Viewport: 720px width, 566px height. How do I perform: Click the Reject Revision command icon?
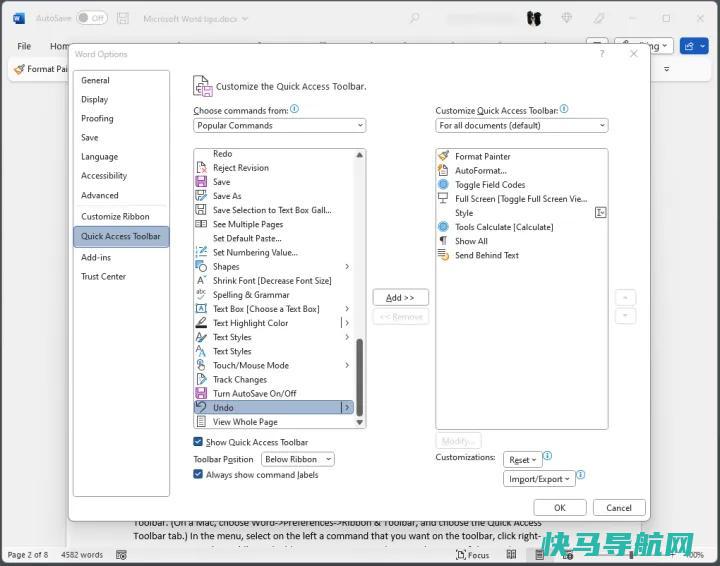pyautogui.click(x=201, y=168)
